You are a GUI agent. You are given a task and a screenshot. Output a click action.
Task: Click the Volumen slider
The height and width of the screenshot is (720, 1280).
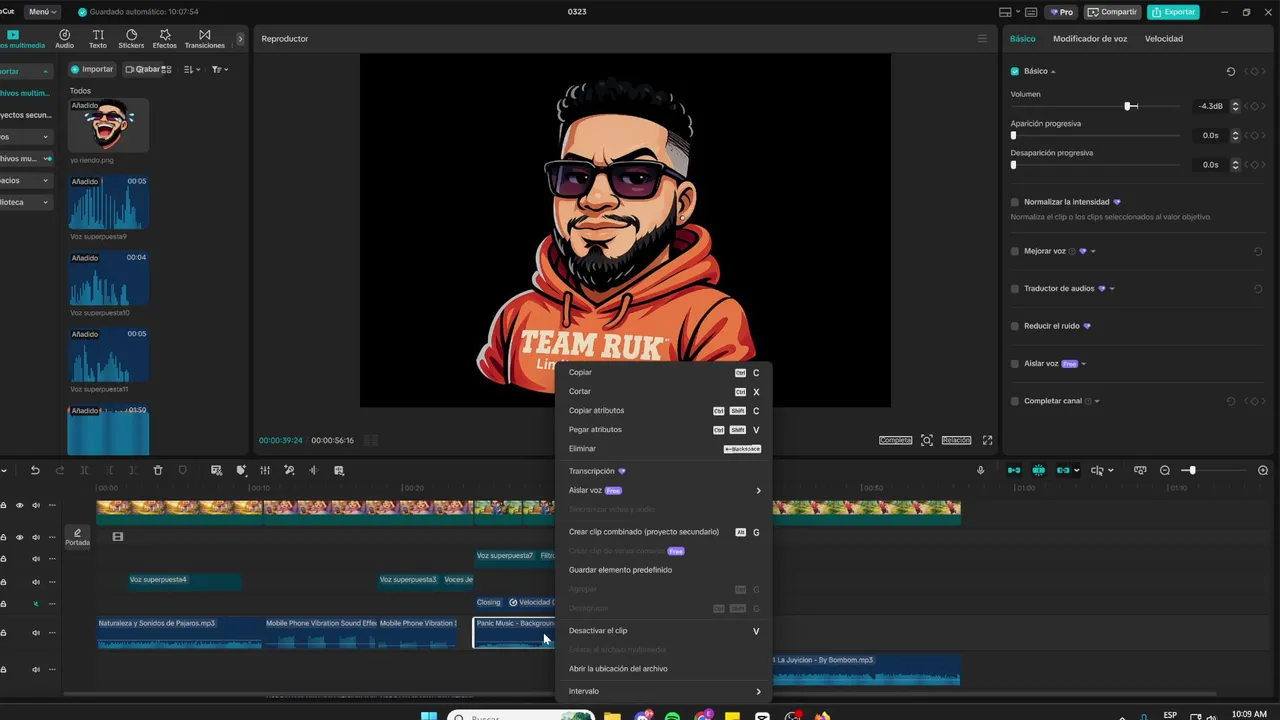tap(1095, 106)
